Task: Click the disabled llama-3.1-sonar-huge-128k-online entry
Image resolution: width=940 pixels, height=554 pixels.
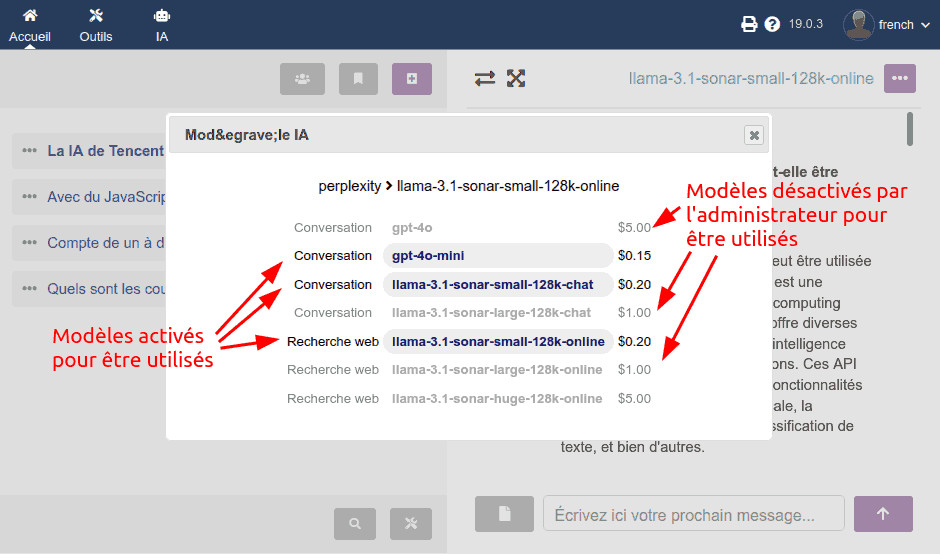Action: tap(497, 399)
